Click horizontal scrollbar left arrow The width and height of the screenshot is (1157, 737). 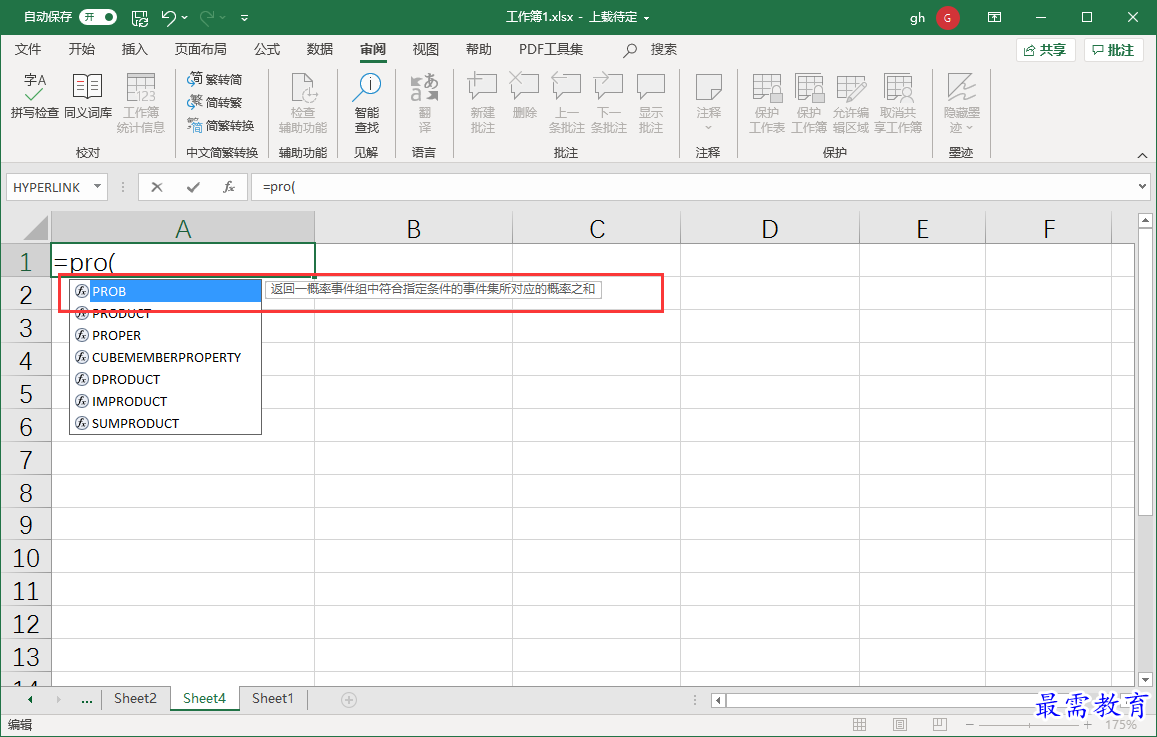pyautogui.click(x=718, y=700)
